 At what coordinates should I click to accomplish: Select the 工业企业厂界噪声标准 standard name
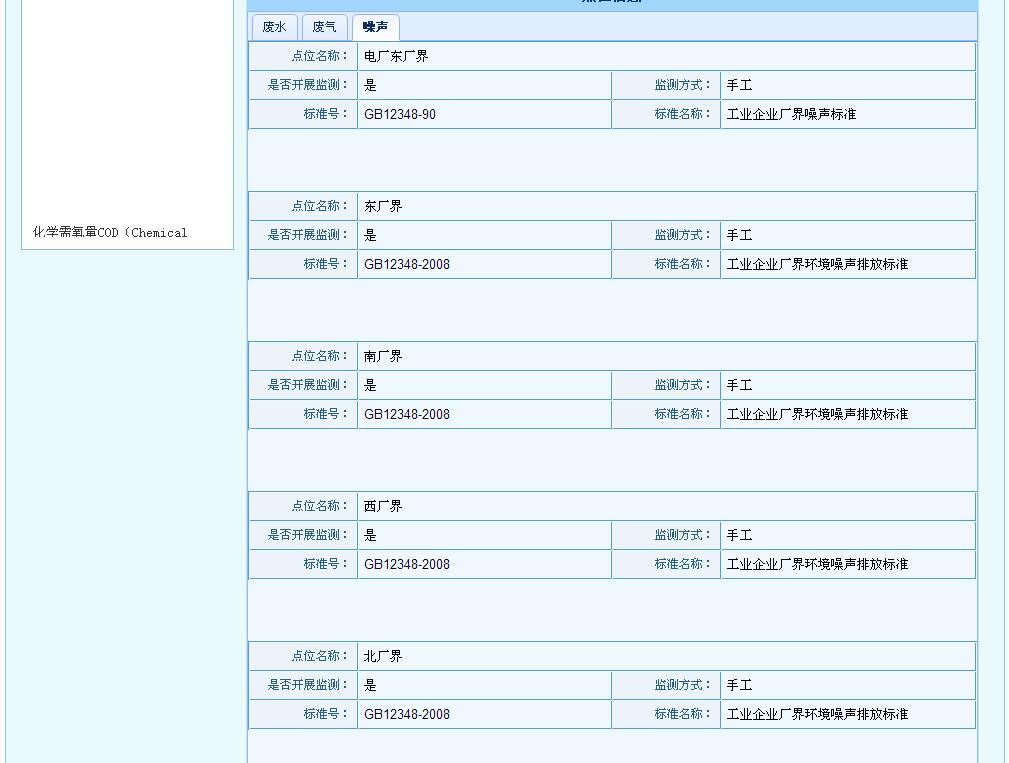click(795, 114)
